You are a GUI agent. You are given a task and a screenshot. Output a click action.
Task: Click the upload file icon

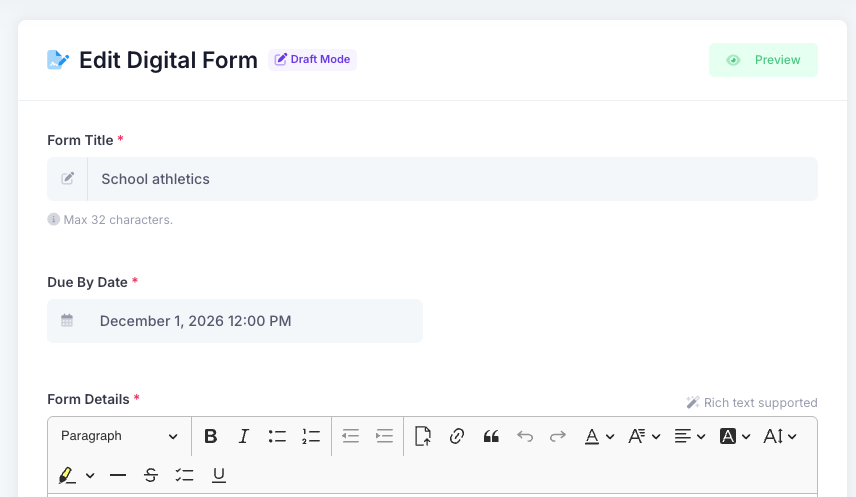click(423, 436)
